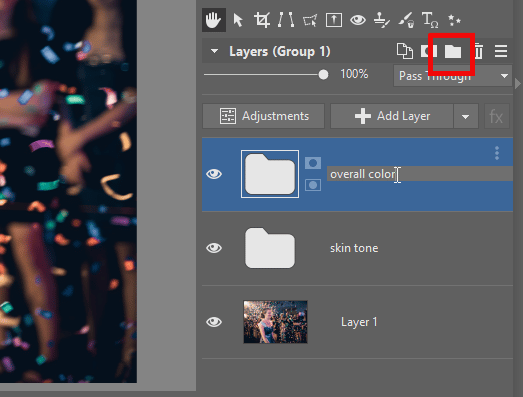
Task: Click the fx layer effects button
Action: click(497, 116)
